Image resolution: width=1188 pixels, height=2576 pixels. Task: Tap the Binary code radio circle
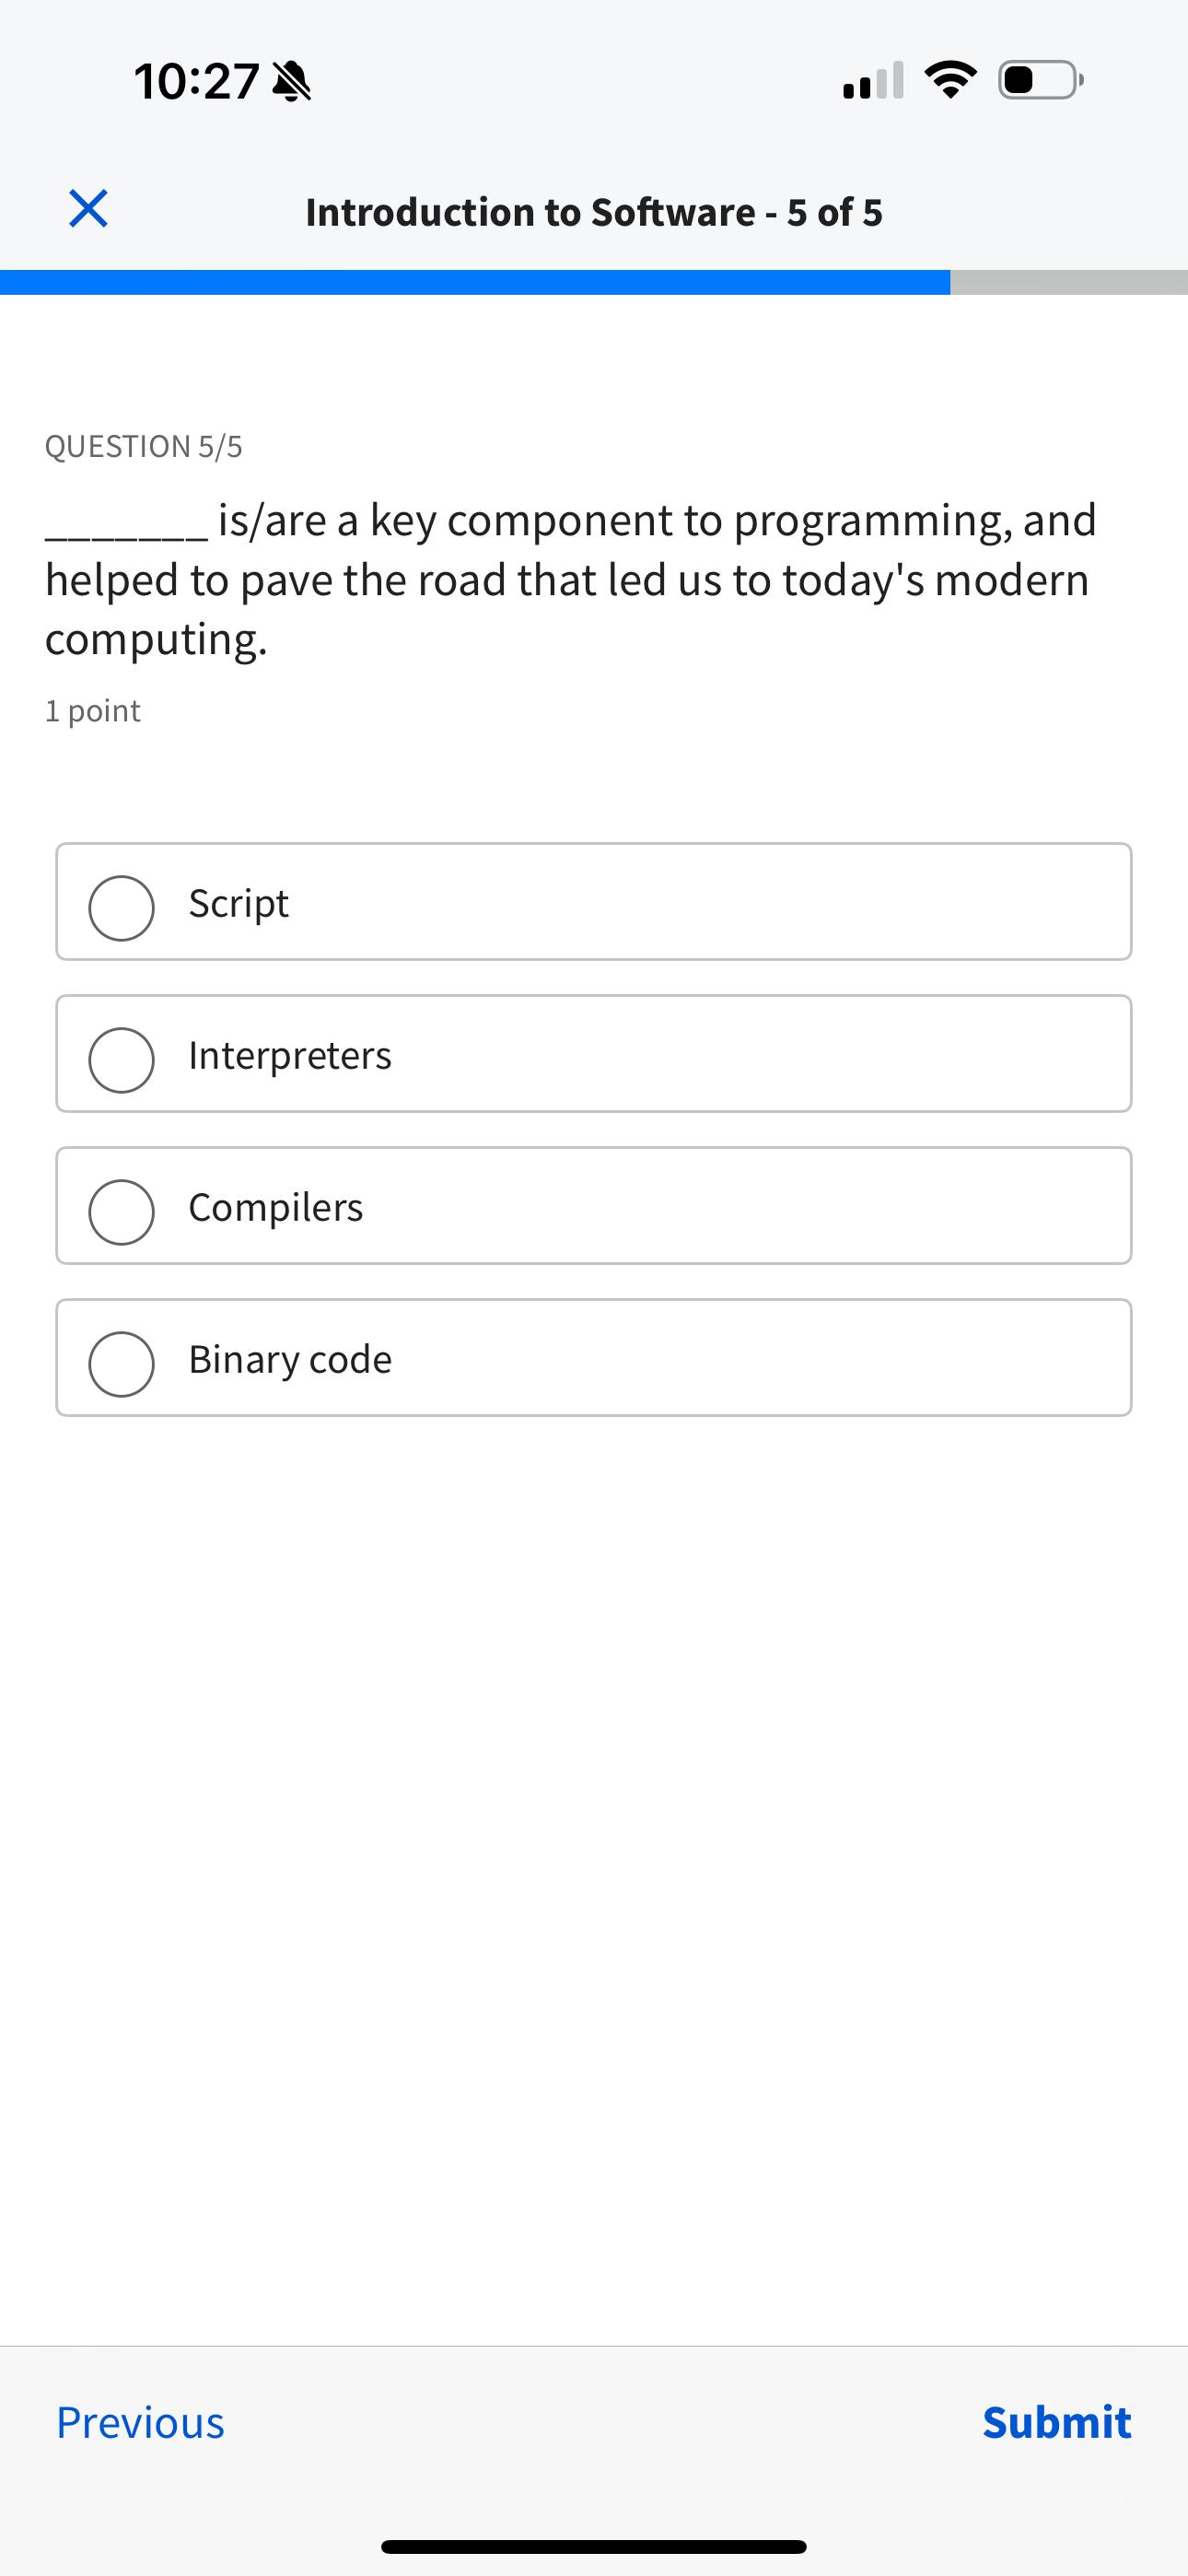click(120, 1364)
